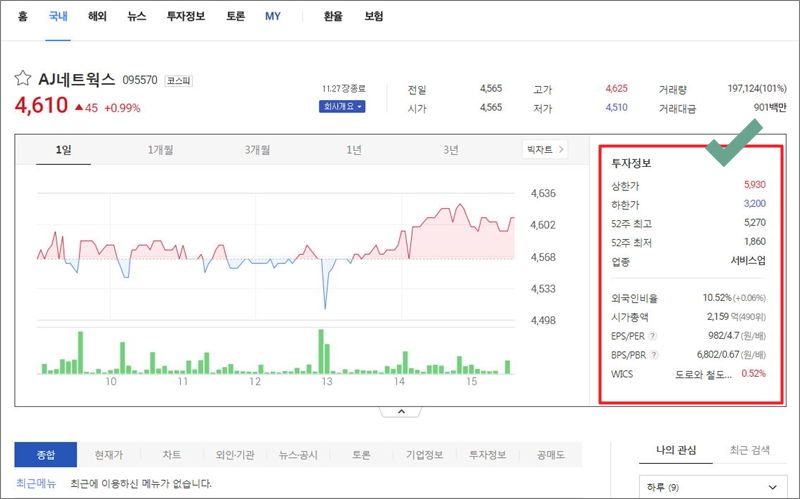800x499 pixels.
Task: Open the 보험 menu
Action: [x=373, y=16]
